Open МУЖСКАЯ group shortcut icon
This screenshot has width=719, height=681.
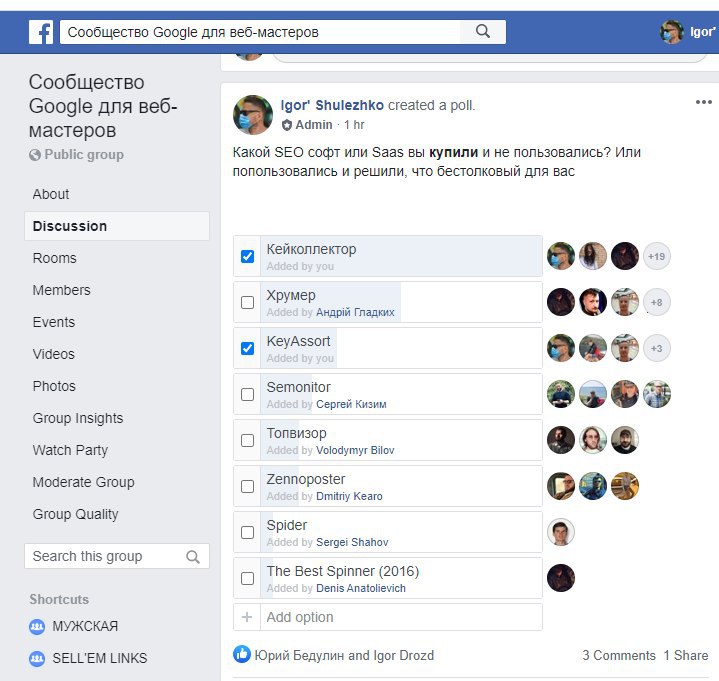click(x=37, y=626)
